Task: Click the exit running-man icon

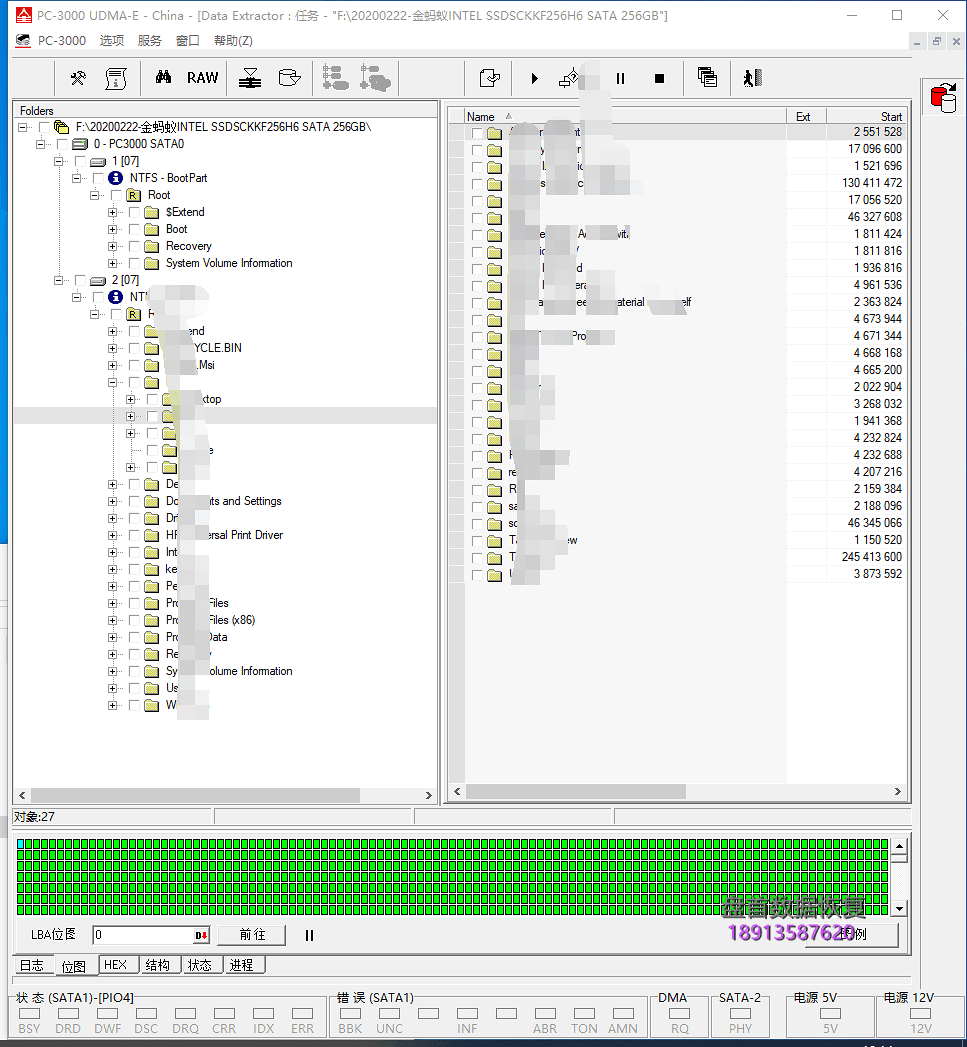Action: point(753,78)
